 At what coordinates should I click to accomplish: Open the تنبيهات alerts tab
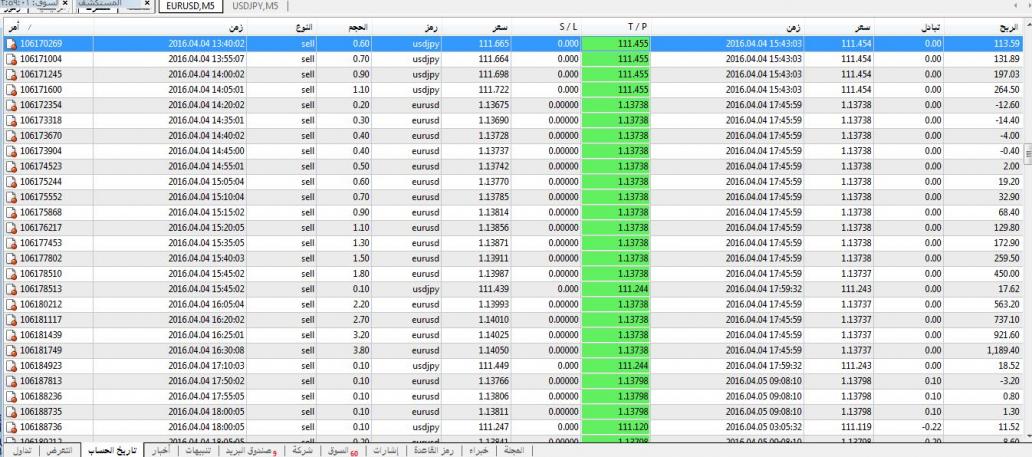point(198,451)
